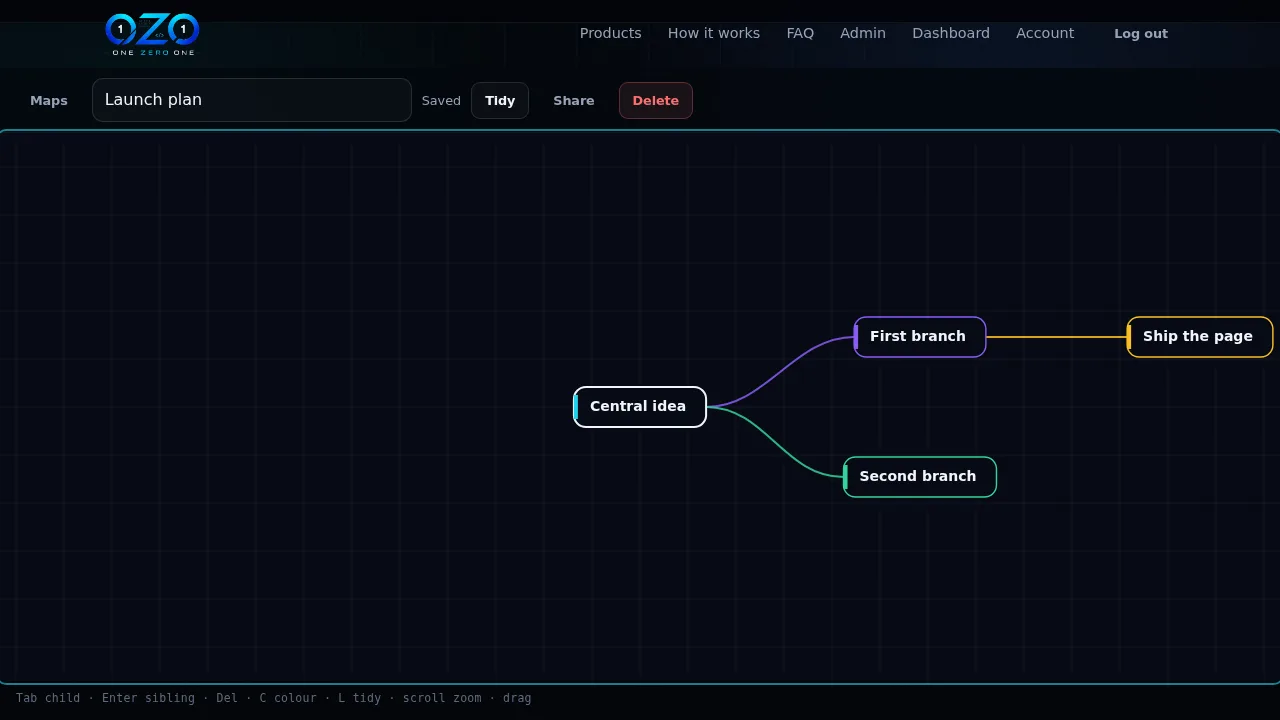Edit the Launch plan title field

point(252,100)
